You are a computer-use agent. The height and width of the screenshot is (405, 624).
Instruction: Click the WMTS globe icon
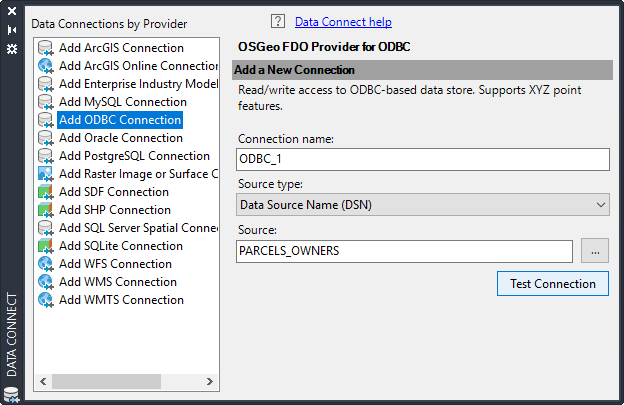point(45,300)
